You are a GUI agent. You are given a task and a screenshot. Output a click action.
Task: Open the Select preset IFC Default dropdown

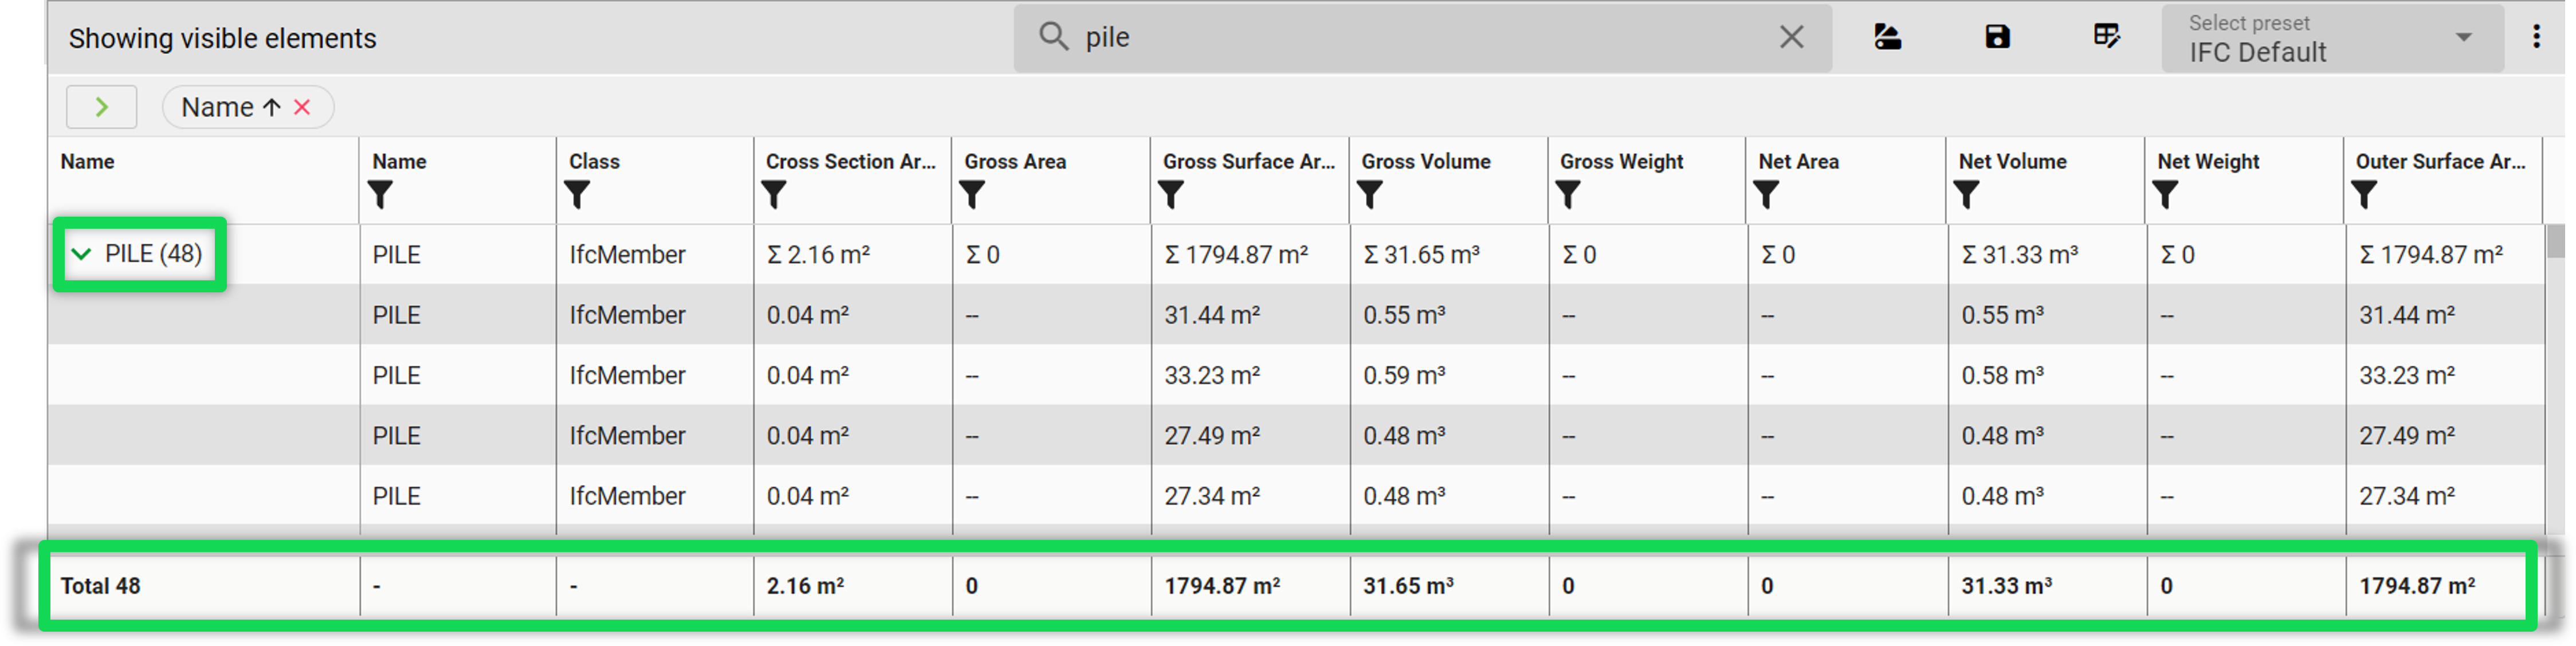tap(2332, 38)
